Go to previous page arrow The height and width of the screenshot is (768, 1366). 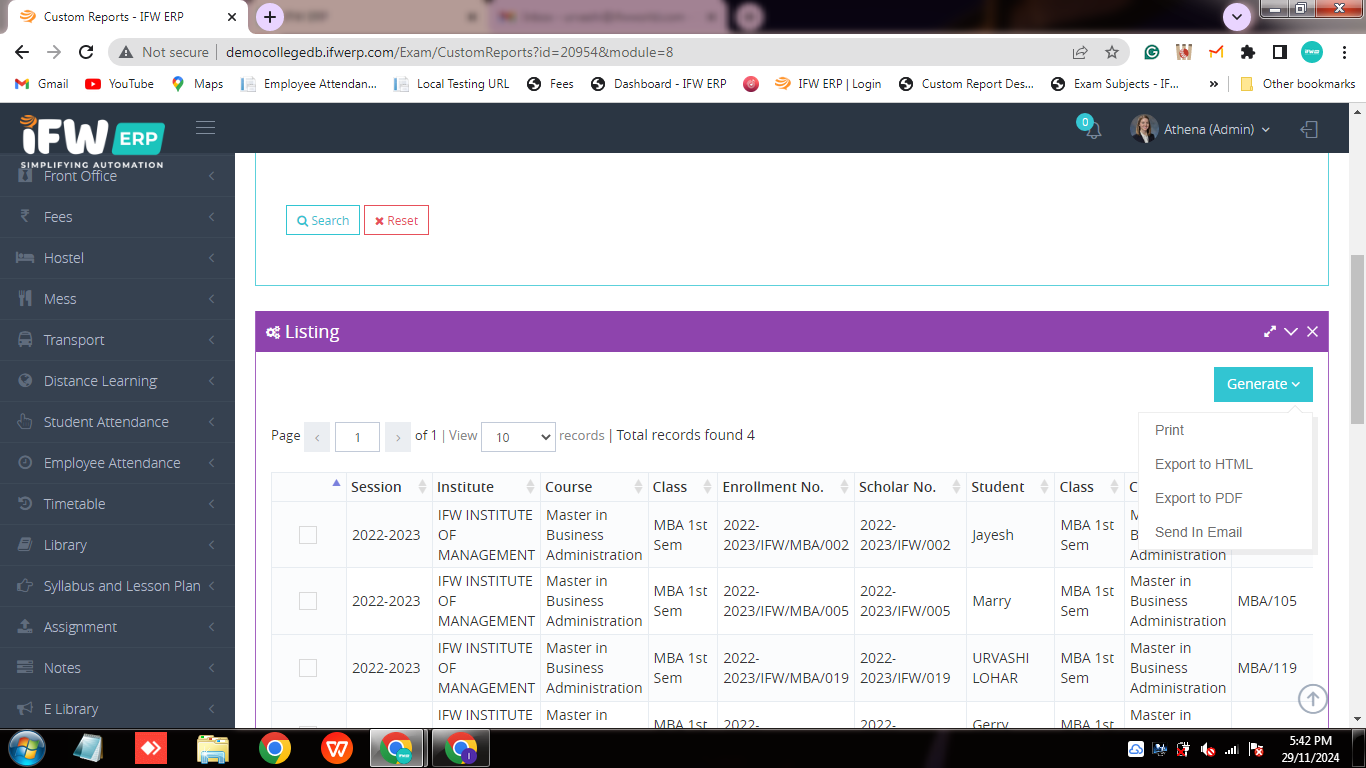pyautogui.click(x=317, y=437)
